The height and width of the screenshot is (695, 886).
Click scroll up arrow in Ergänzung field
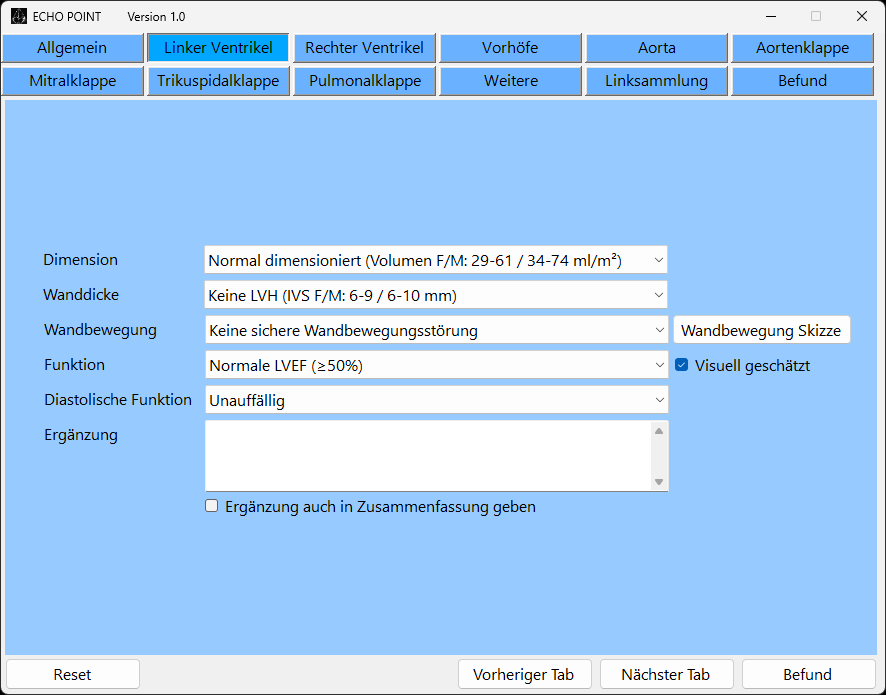tap(658, 431)
